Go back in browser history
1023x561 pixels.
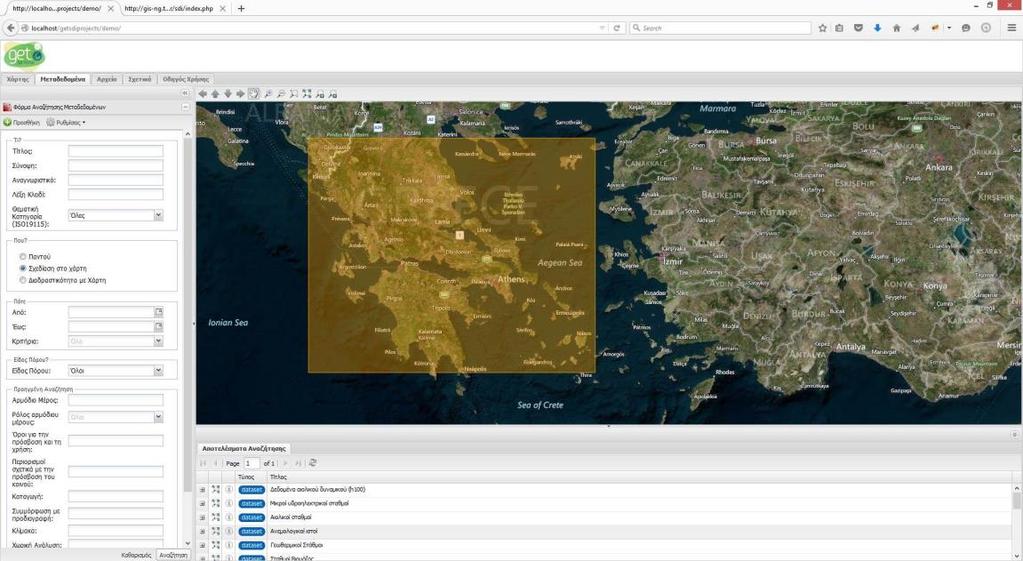click(11, 28)
